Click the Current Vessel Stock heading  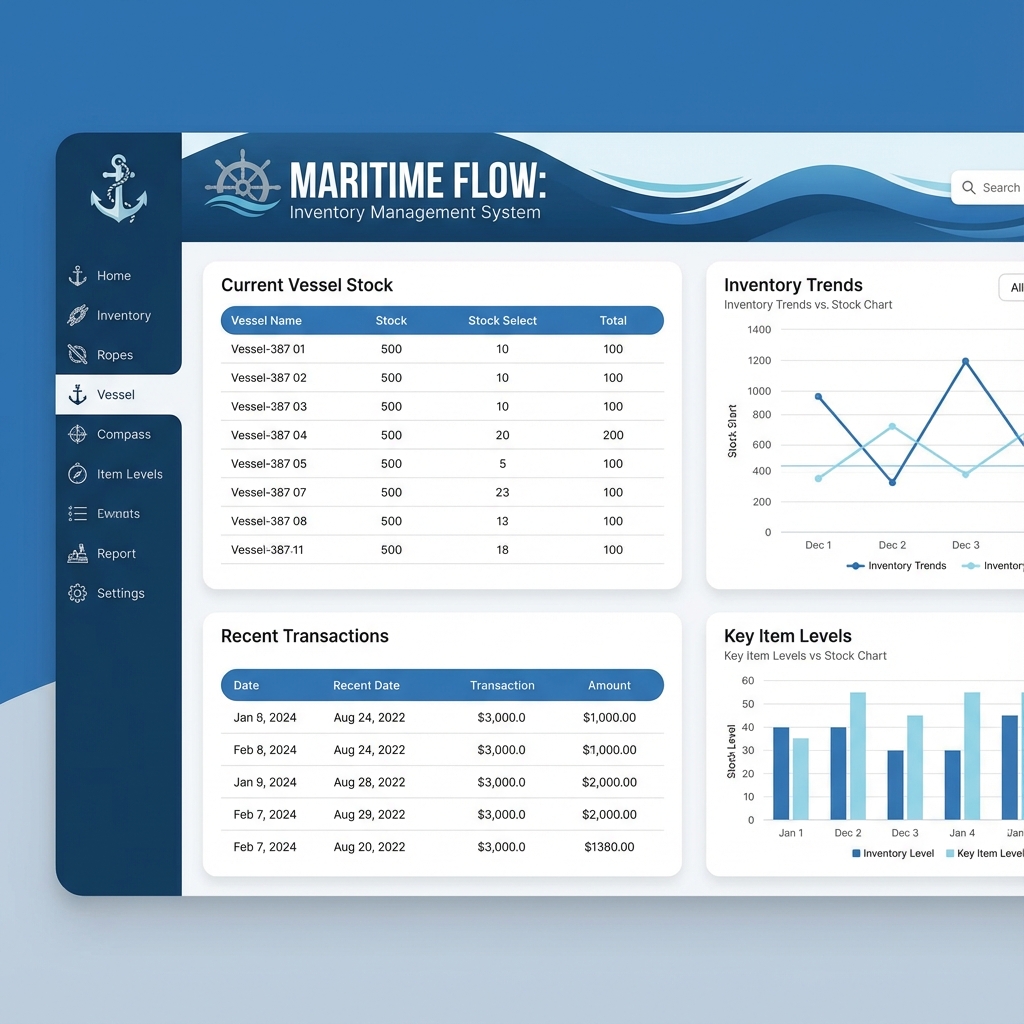coord(307,285)
